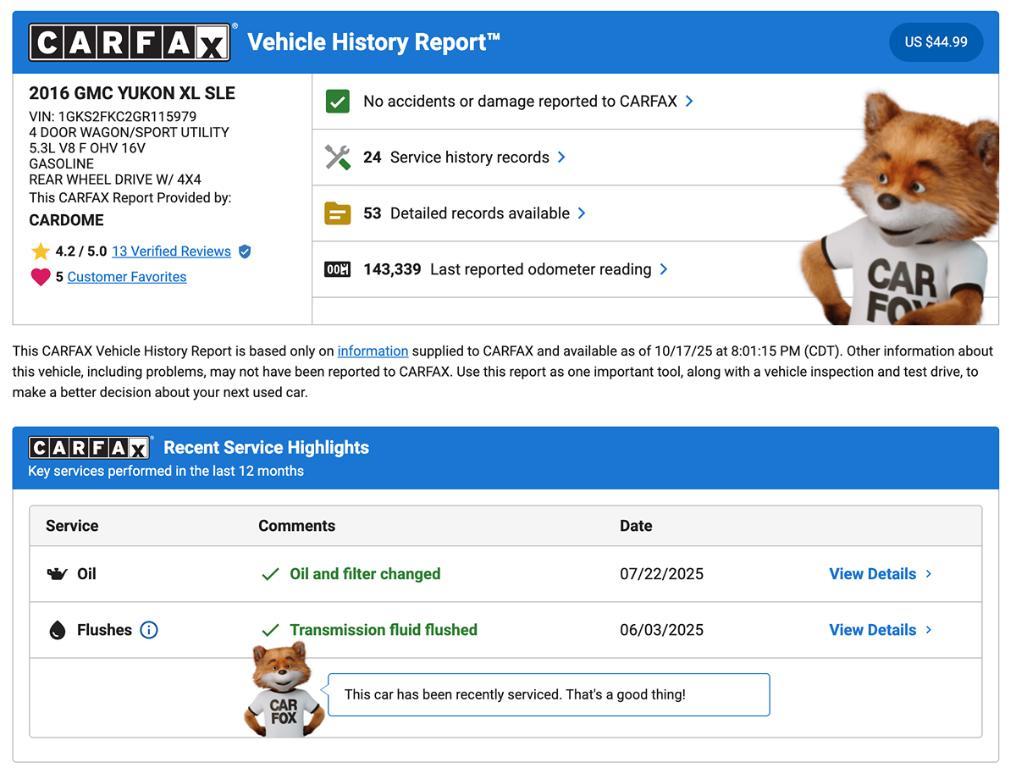The width and height of the screenshot is (1016, 768).
Task: Click the CARFAX logo in the header
Action: (x=130, y=42)
